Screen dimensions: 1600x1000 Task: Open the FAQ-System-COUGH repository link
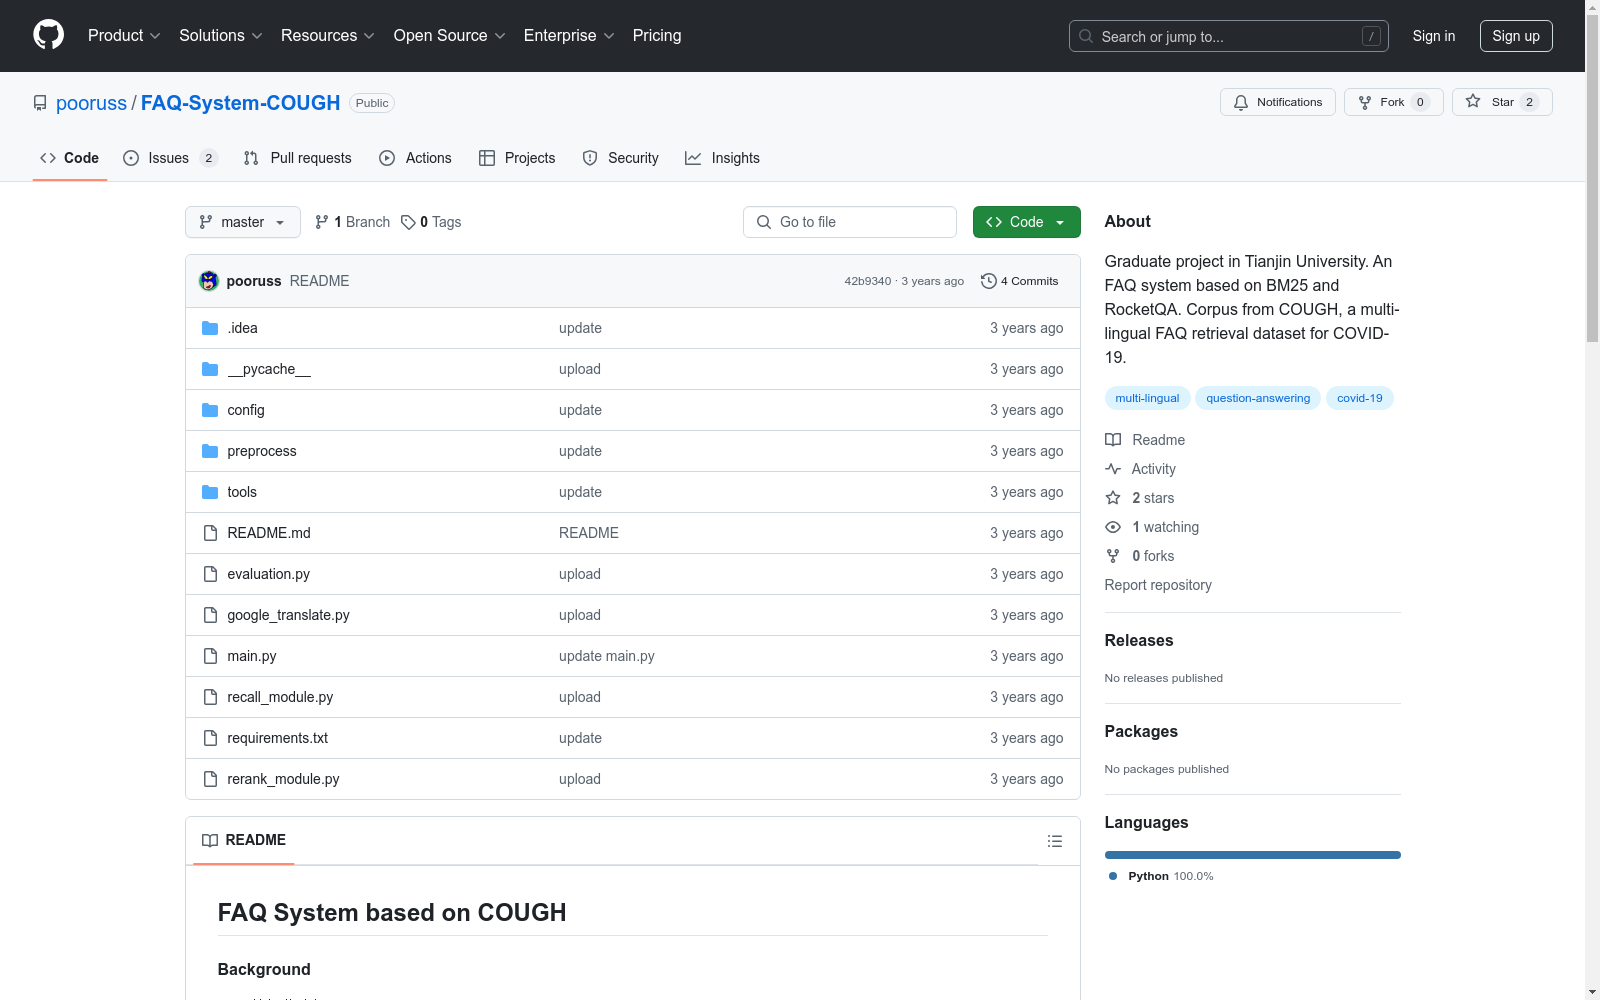click(240, 103)
